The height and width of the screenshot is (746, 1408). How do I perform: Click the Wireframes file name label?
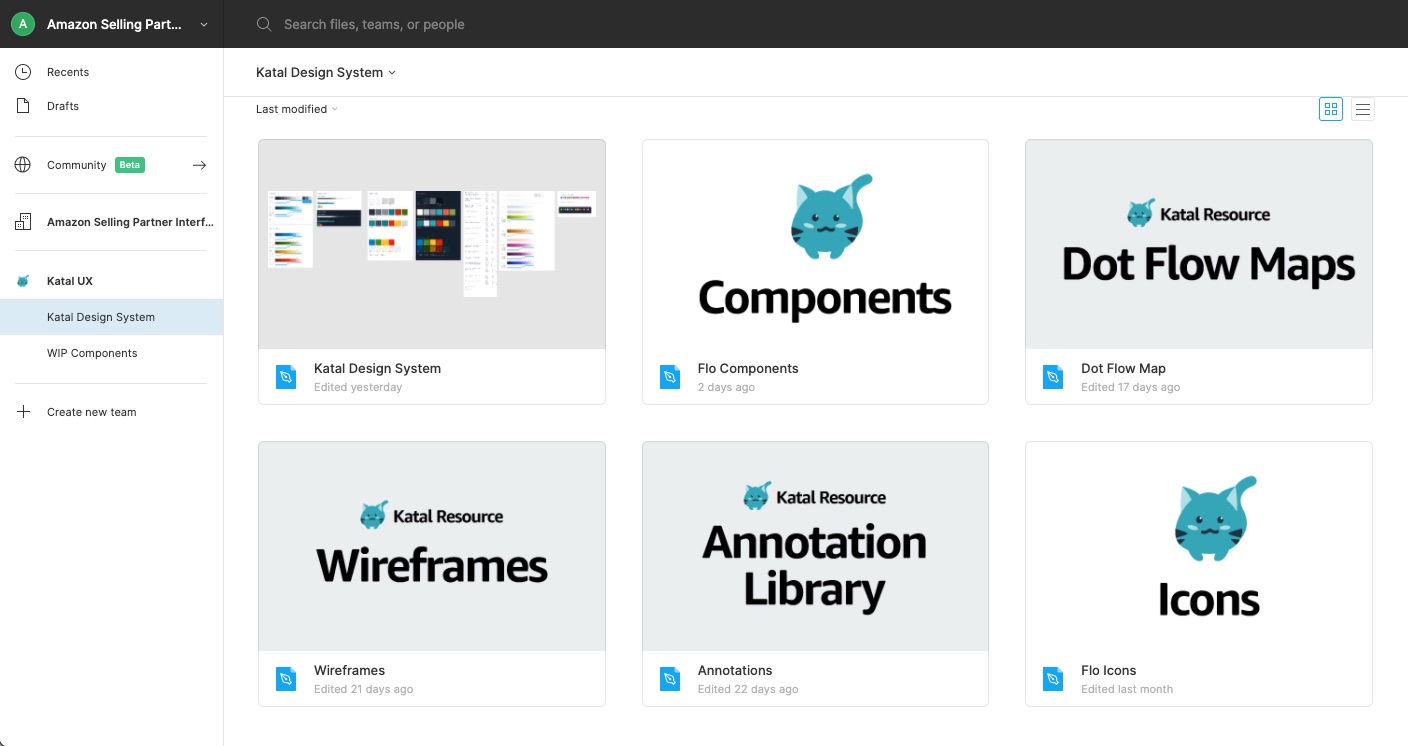349,670
